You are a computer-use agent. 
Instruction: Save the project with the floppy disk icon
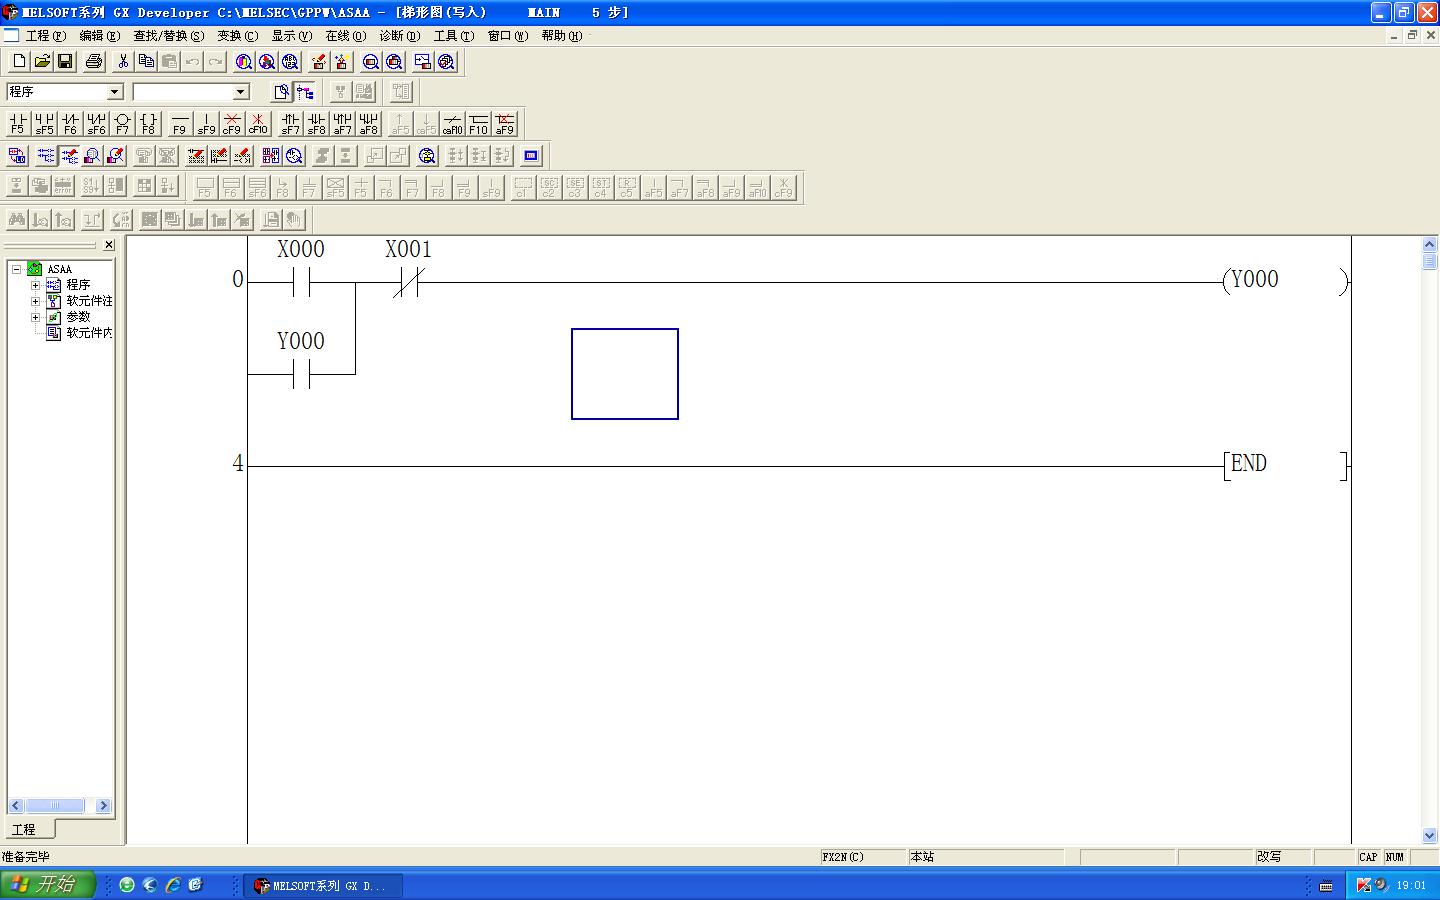(x=65, y=62)
